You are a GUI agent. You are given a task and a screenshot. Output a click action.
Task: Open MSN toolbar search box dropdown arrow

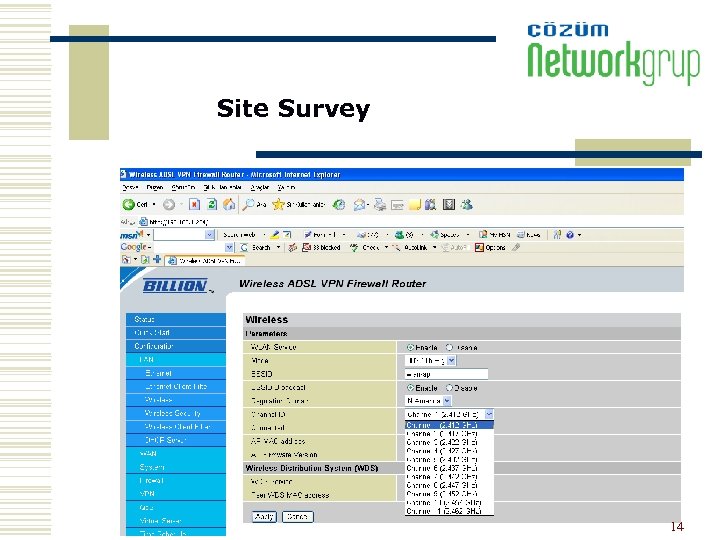[x=209, y=235]
